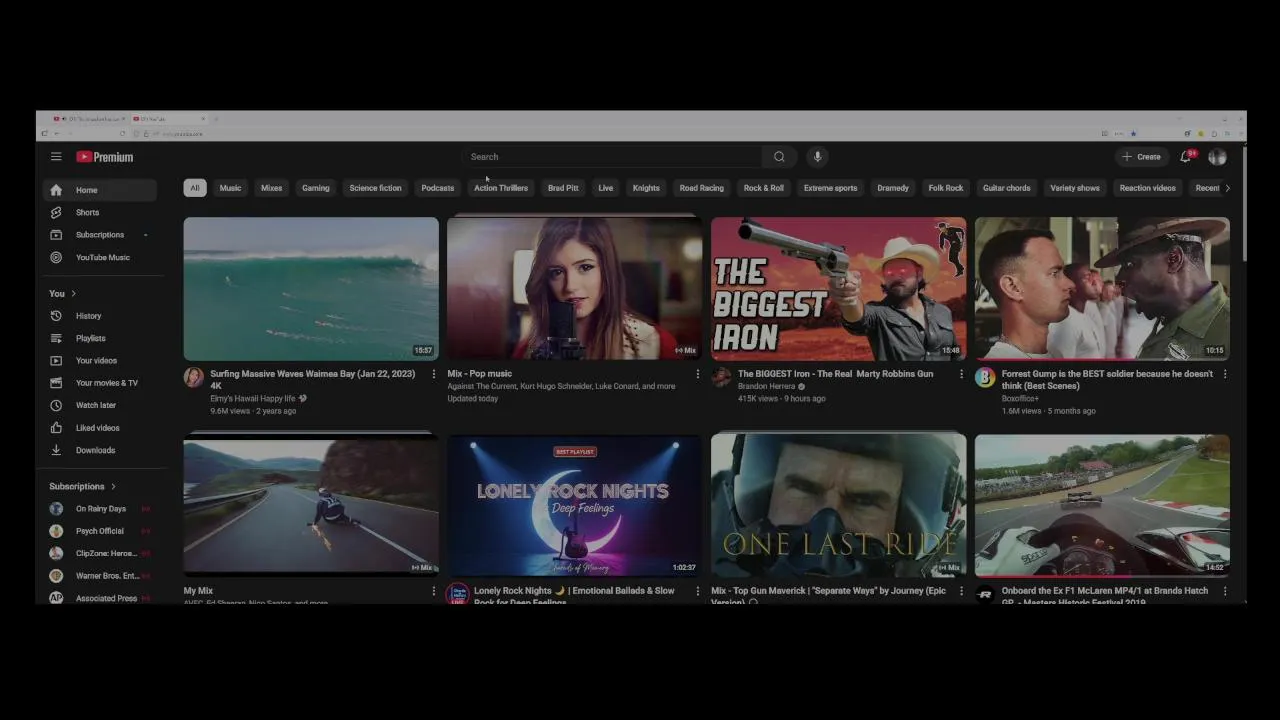Open Warner Bros. Entertainment subscription
This screenshot has width=1280, height=720.
[x=100, y=576]
